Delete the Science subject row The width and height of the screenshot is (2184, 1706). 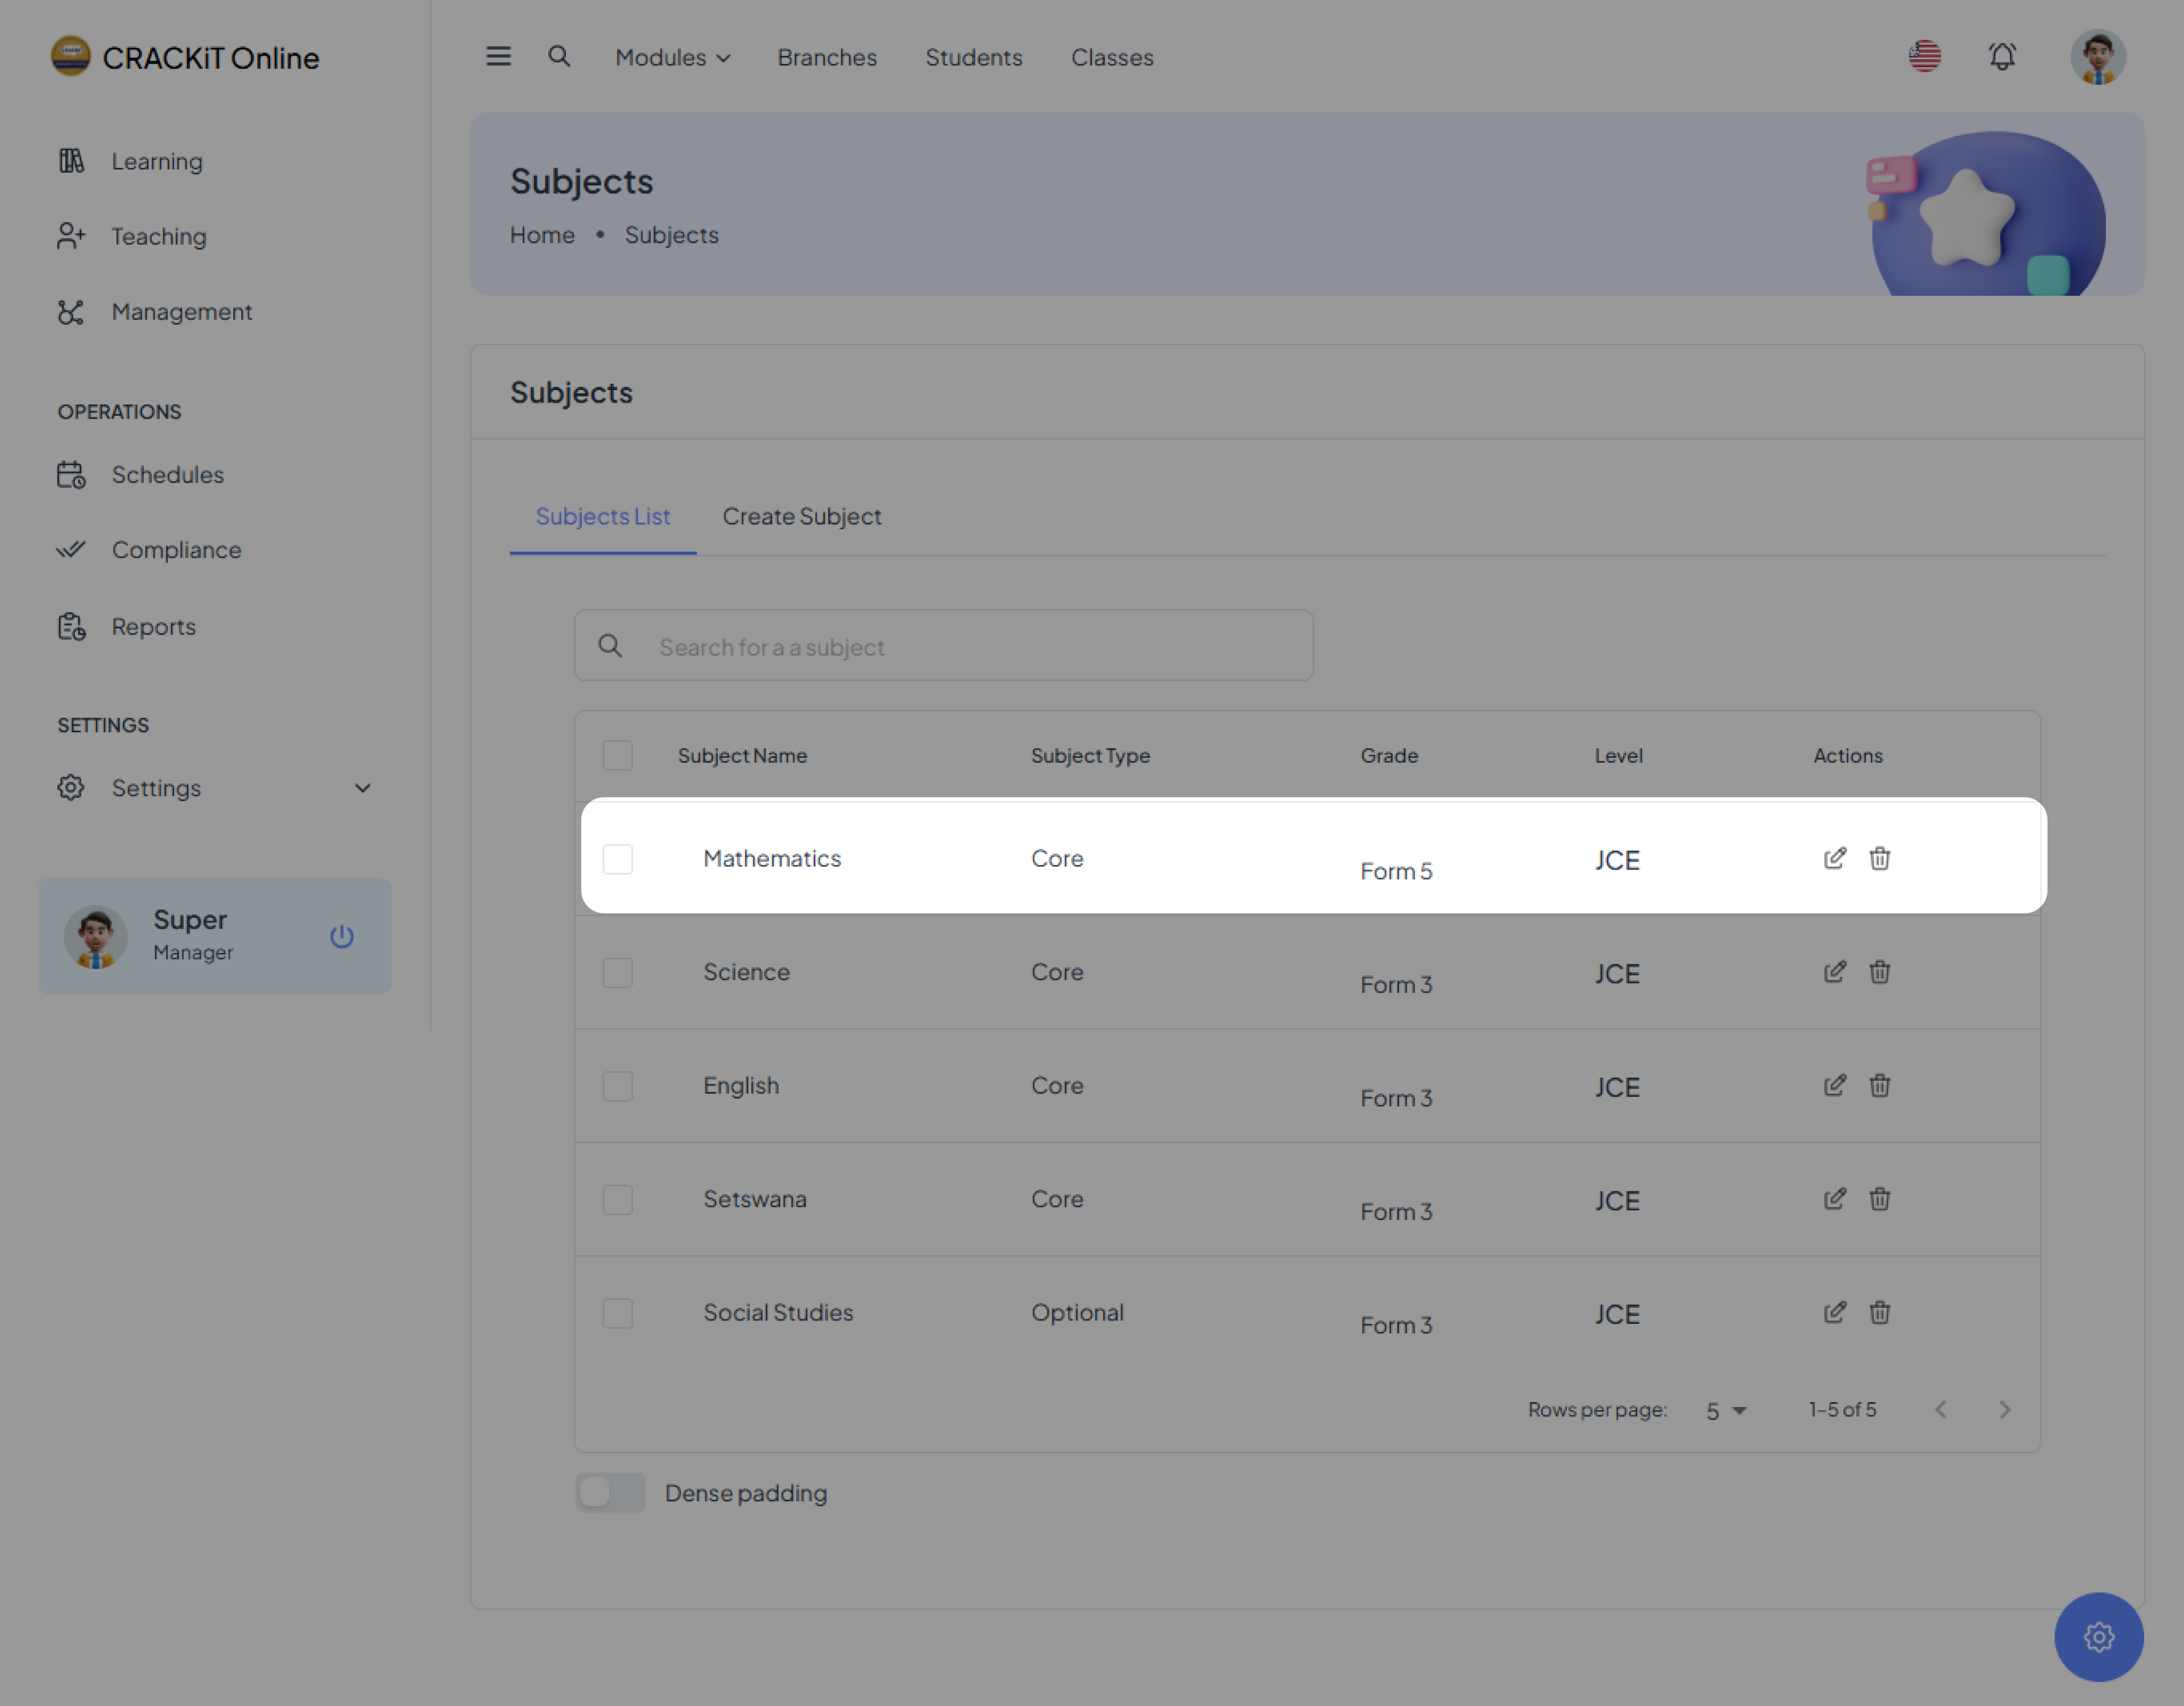pos(1879,972)
